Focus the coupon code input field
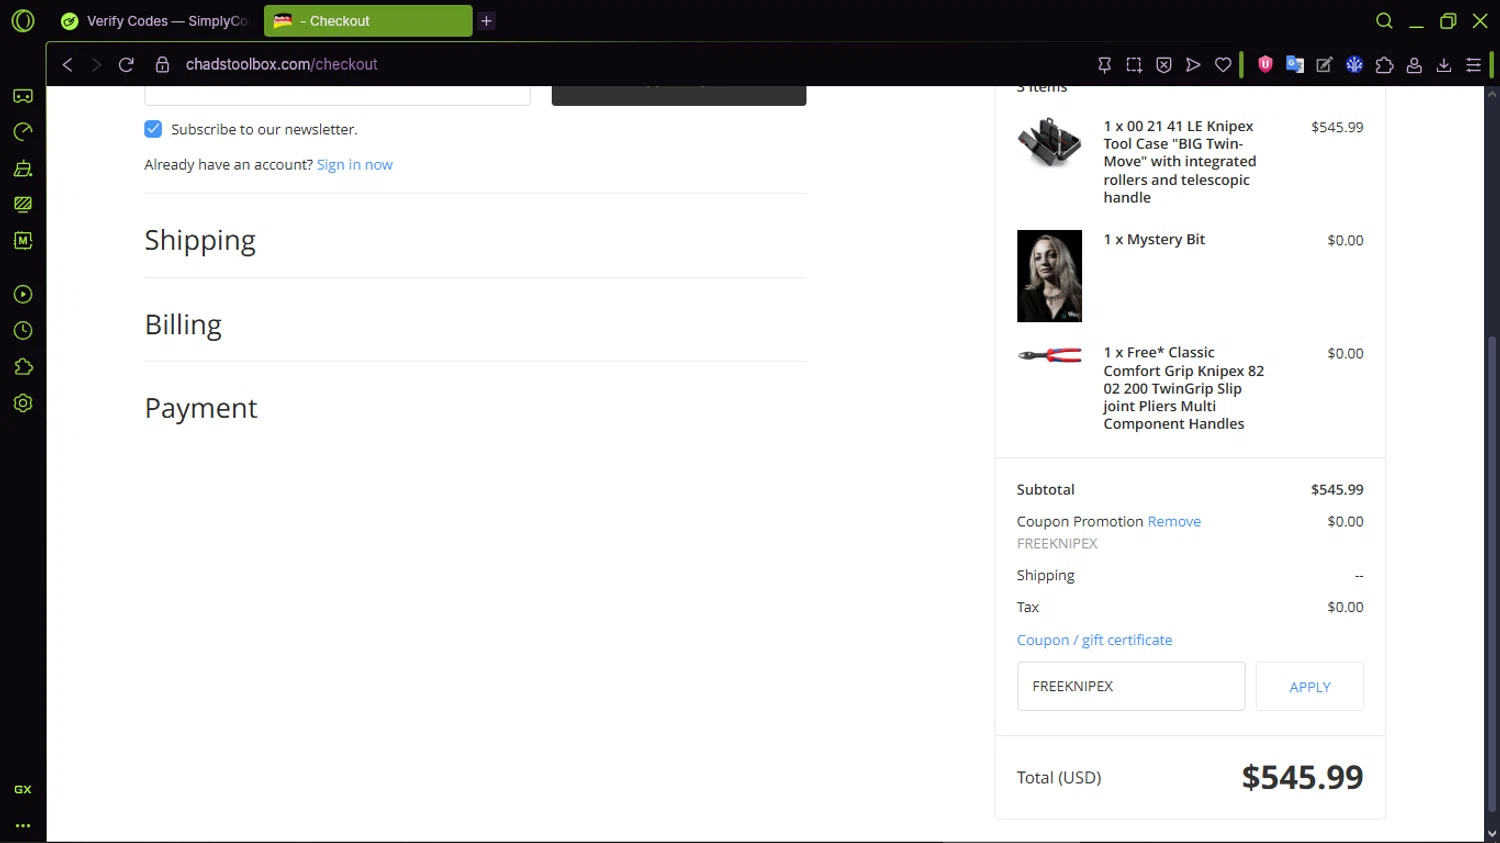Image resolution: width=1500 pixels, height=843 pixels. point(1131,686)
